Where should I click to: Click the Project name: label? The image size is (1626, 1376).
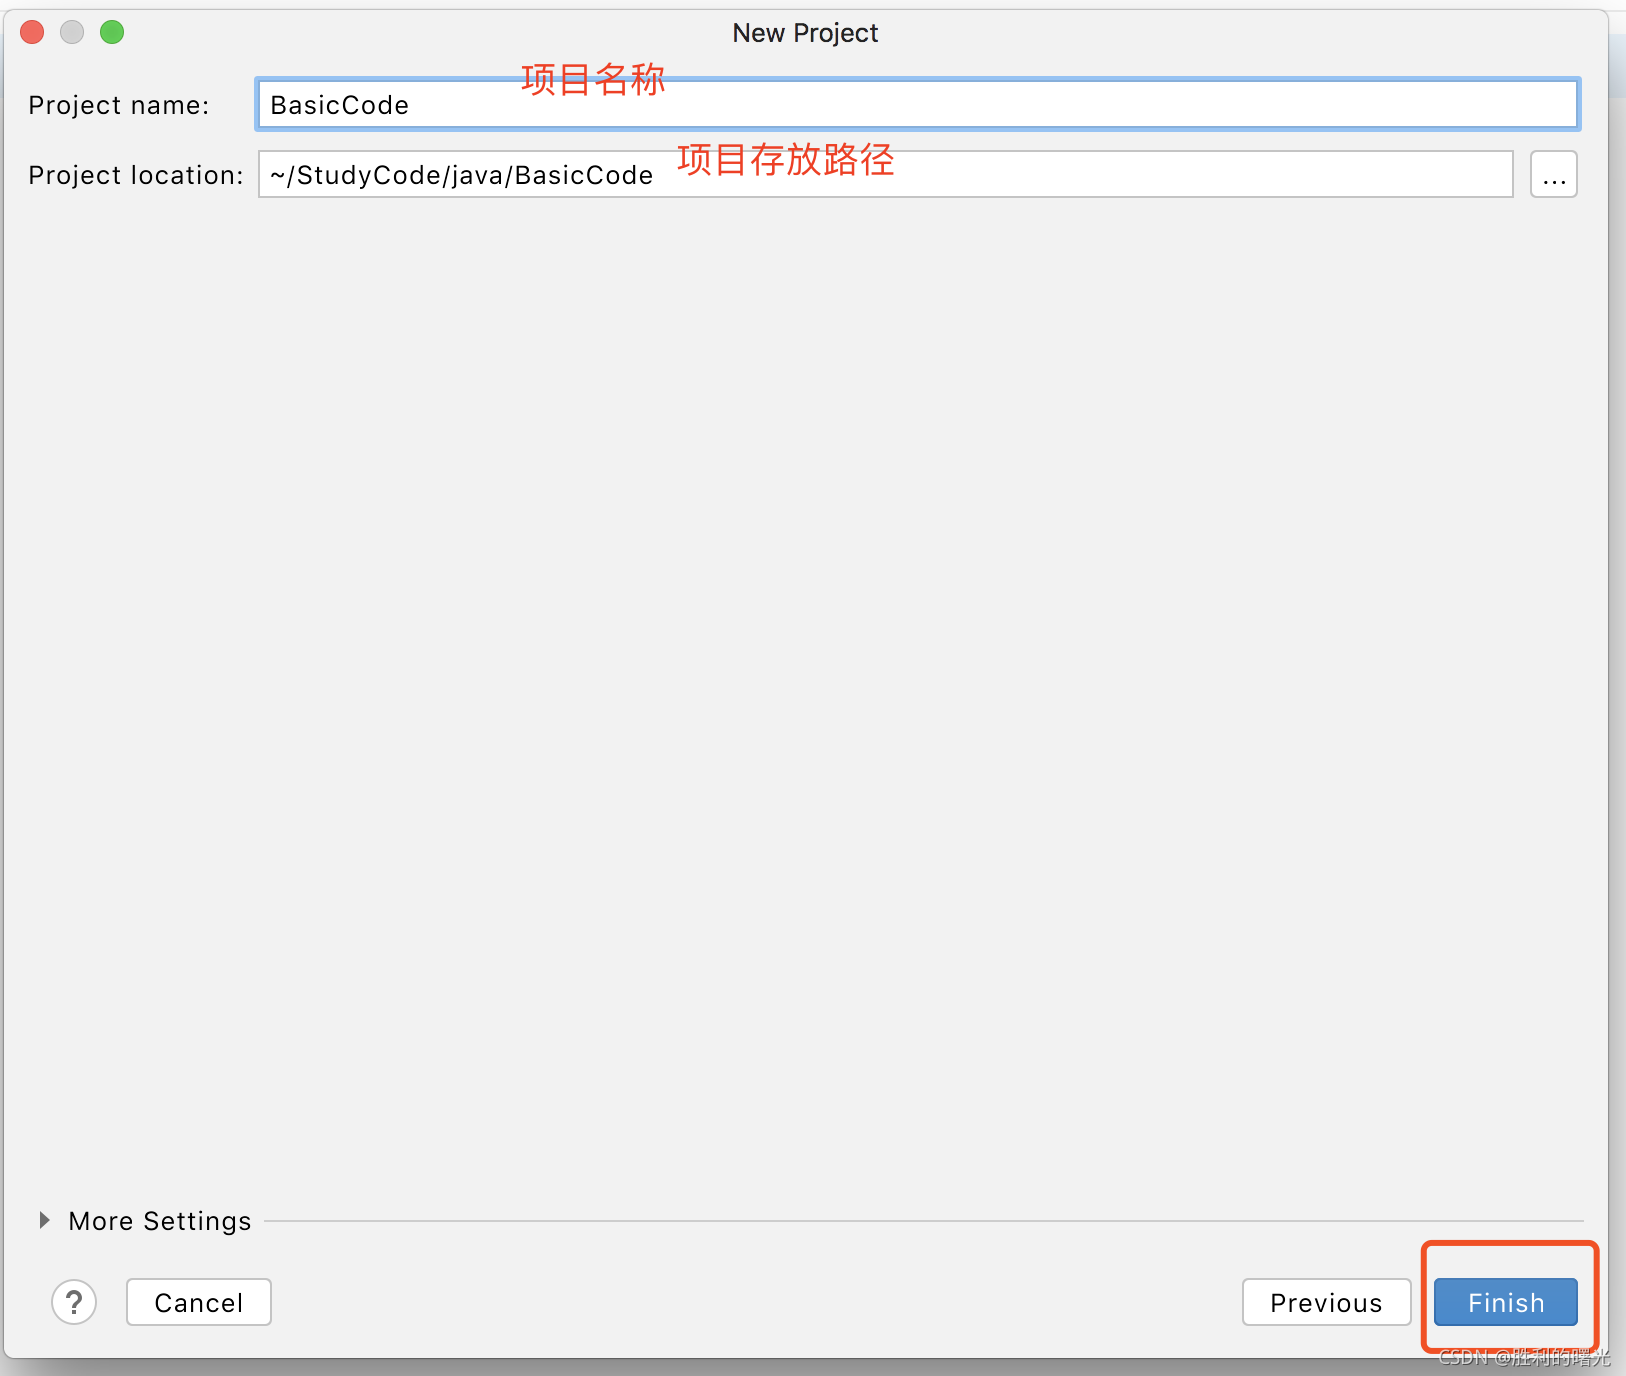click(x=119, y=105)
